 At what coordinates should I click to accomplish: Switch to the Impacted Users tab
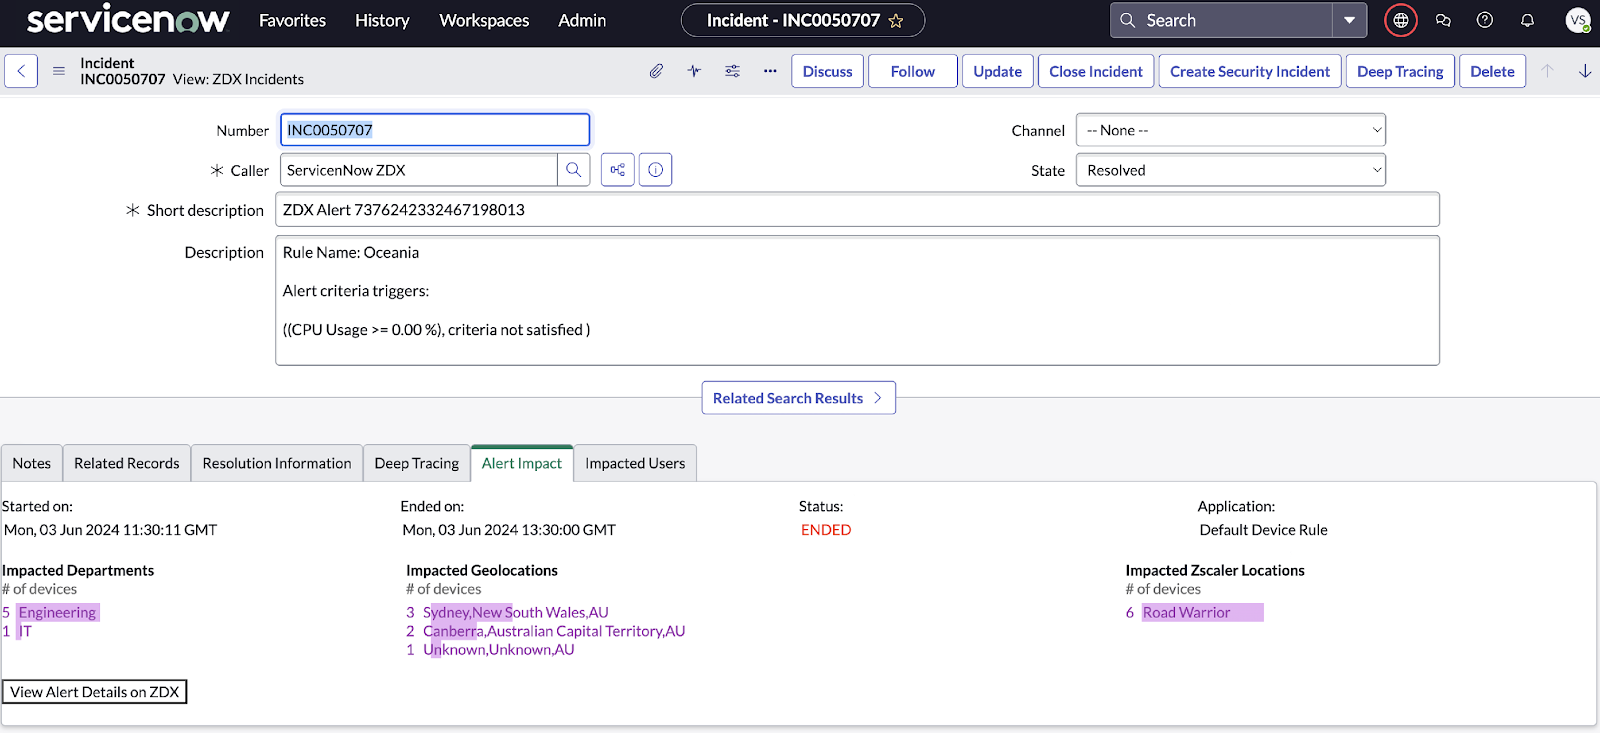635,463
